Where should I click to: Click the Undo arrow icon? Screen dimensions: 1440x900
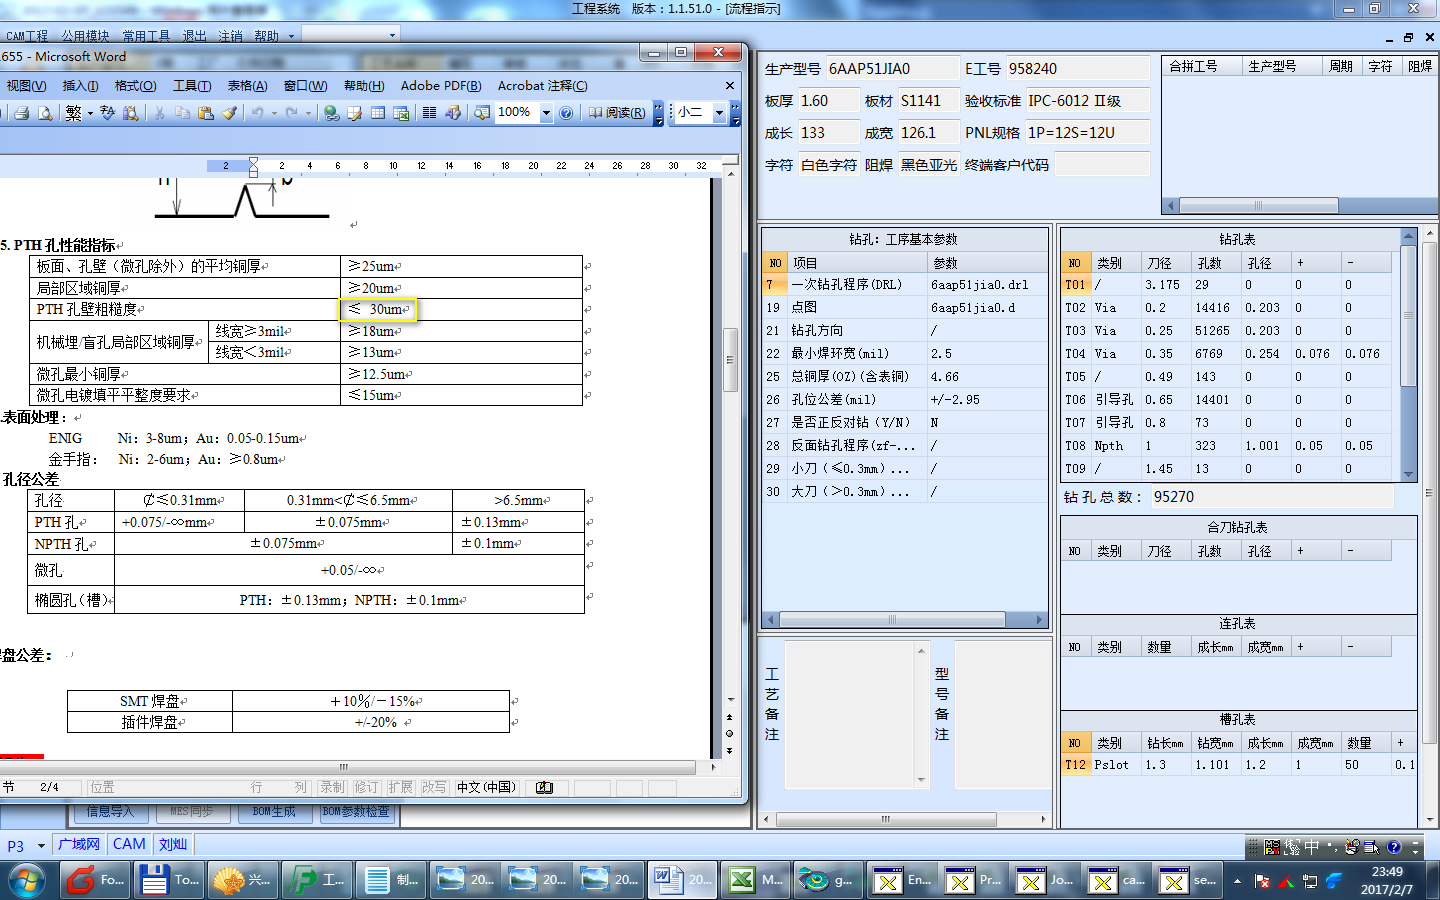coord(257,113)
